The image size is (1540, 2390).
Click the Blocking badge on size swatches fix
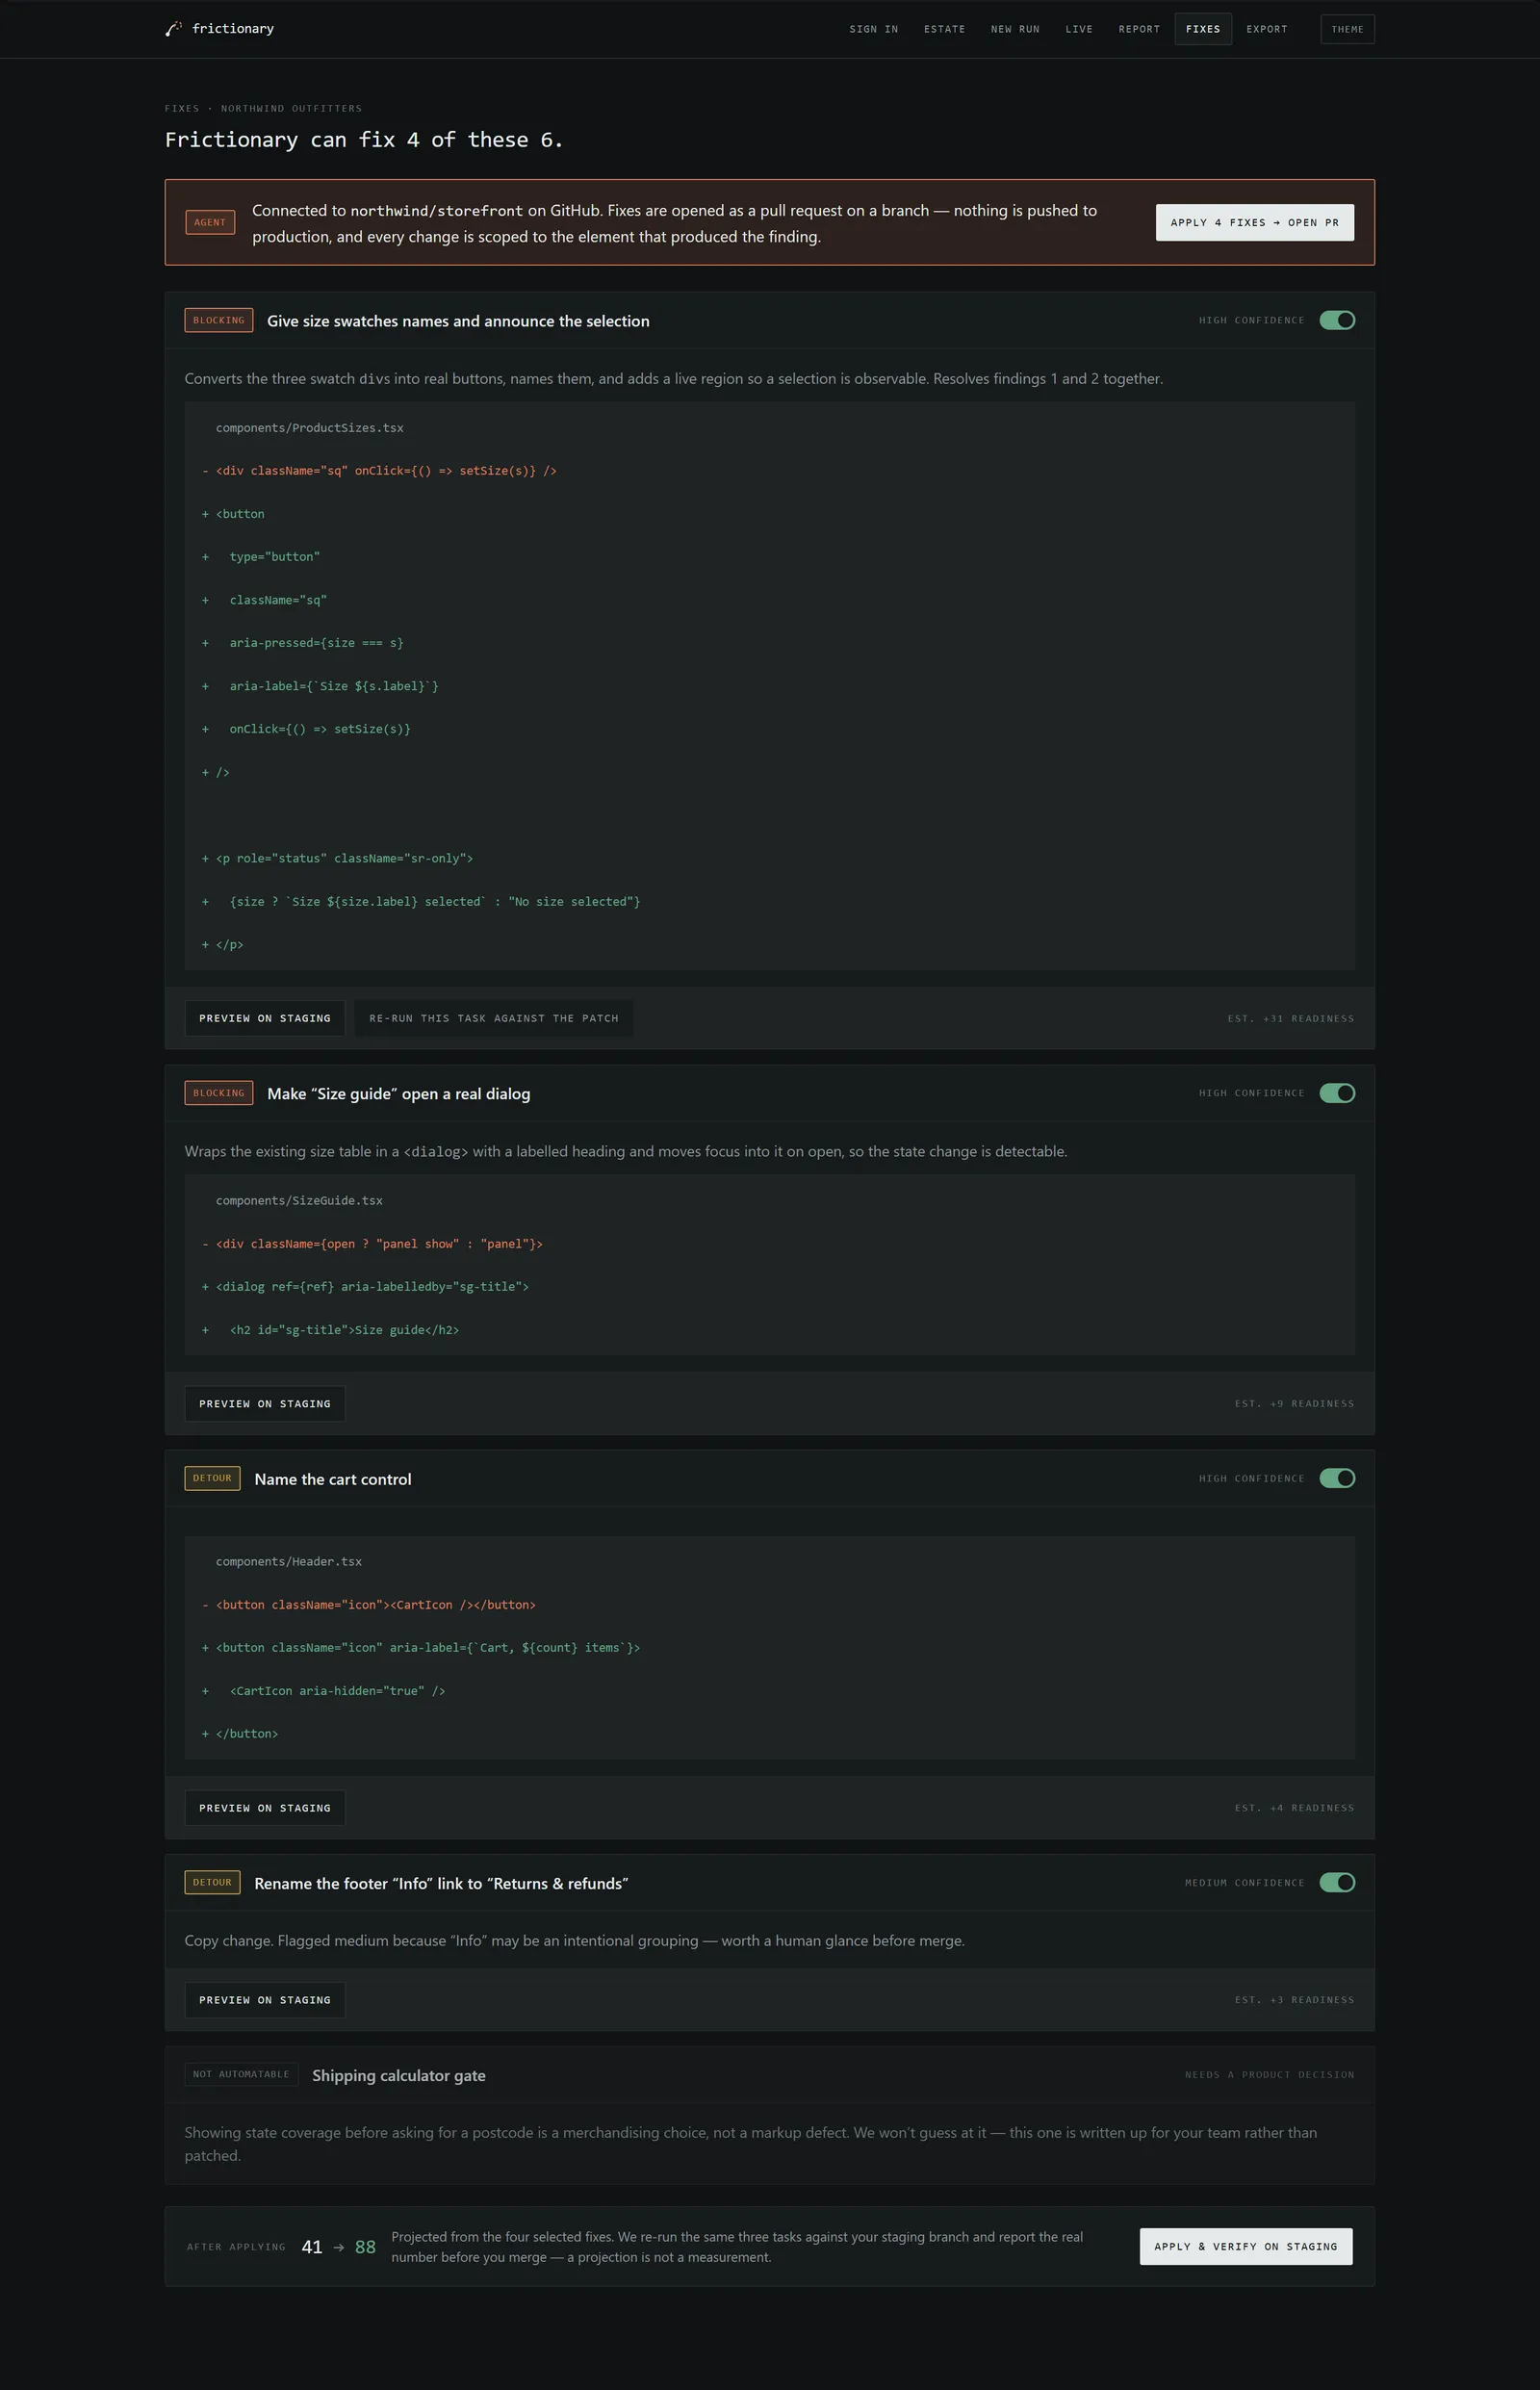219,320
